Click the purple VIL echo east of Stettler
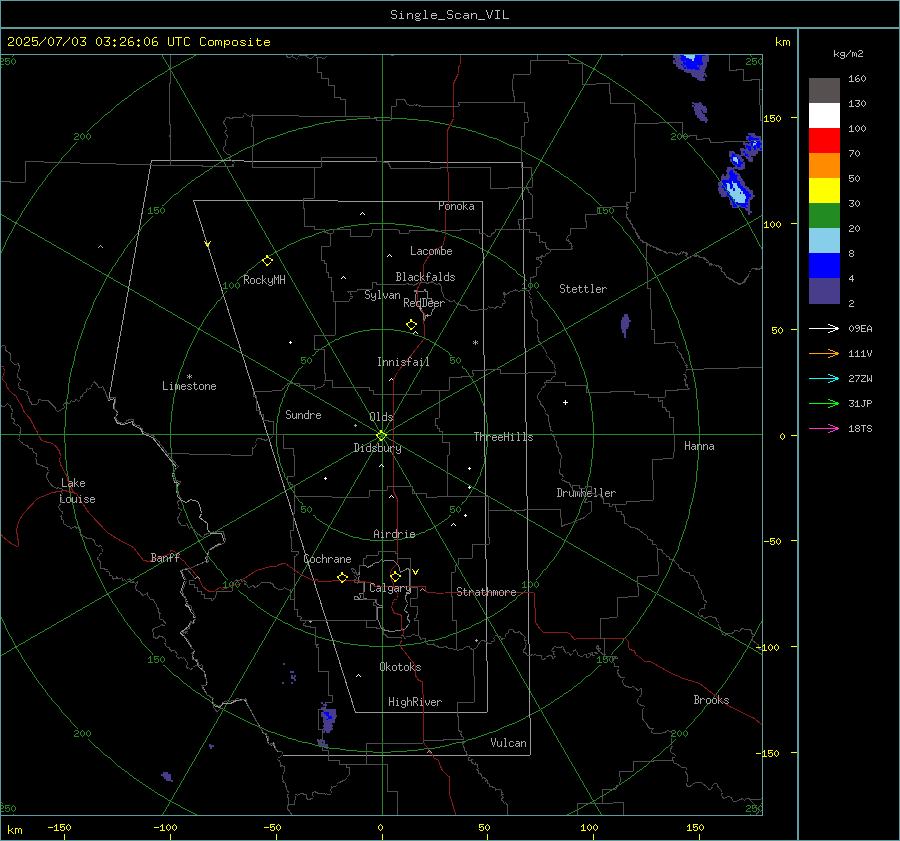This screenshot has width=900, height=841. point(625,325)
